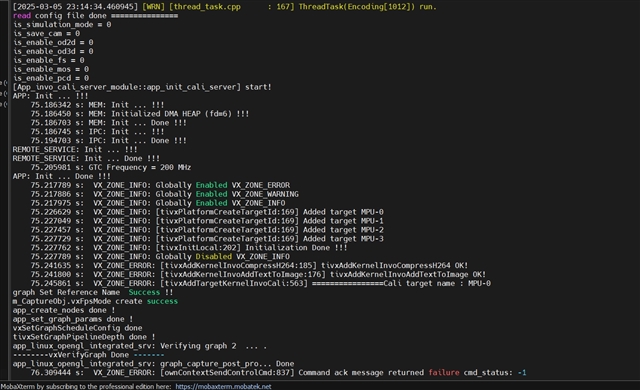Click 'app_set_graph_params done !' line
The width and height of the screenshot is (640, 390).
(x=73, y=319)
